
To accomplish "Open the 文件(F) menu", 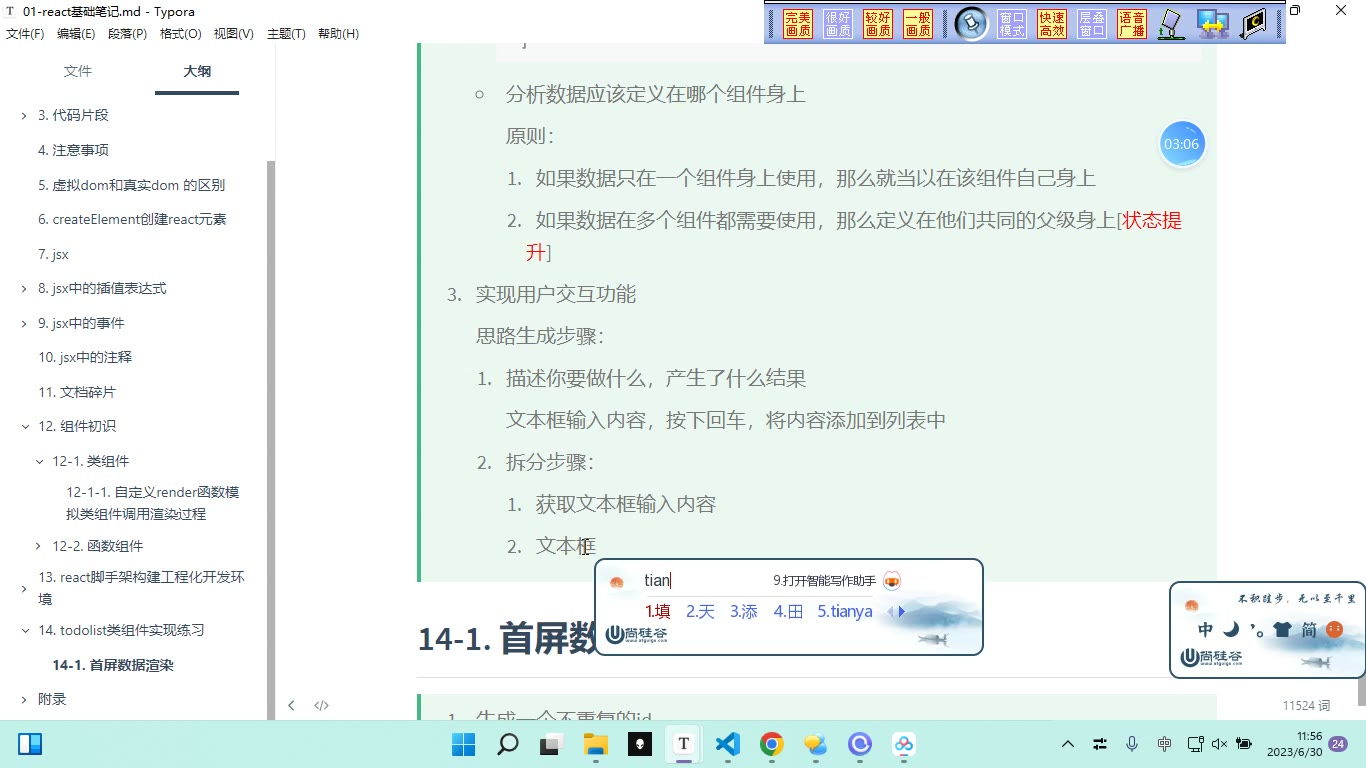I will (25, 34).
